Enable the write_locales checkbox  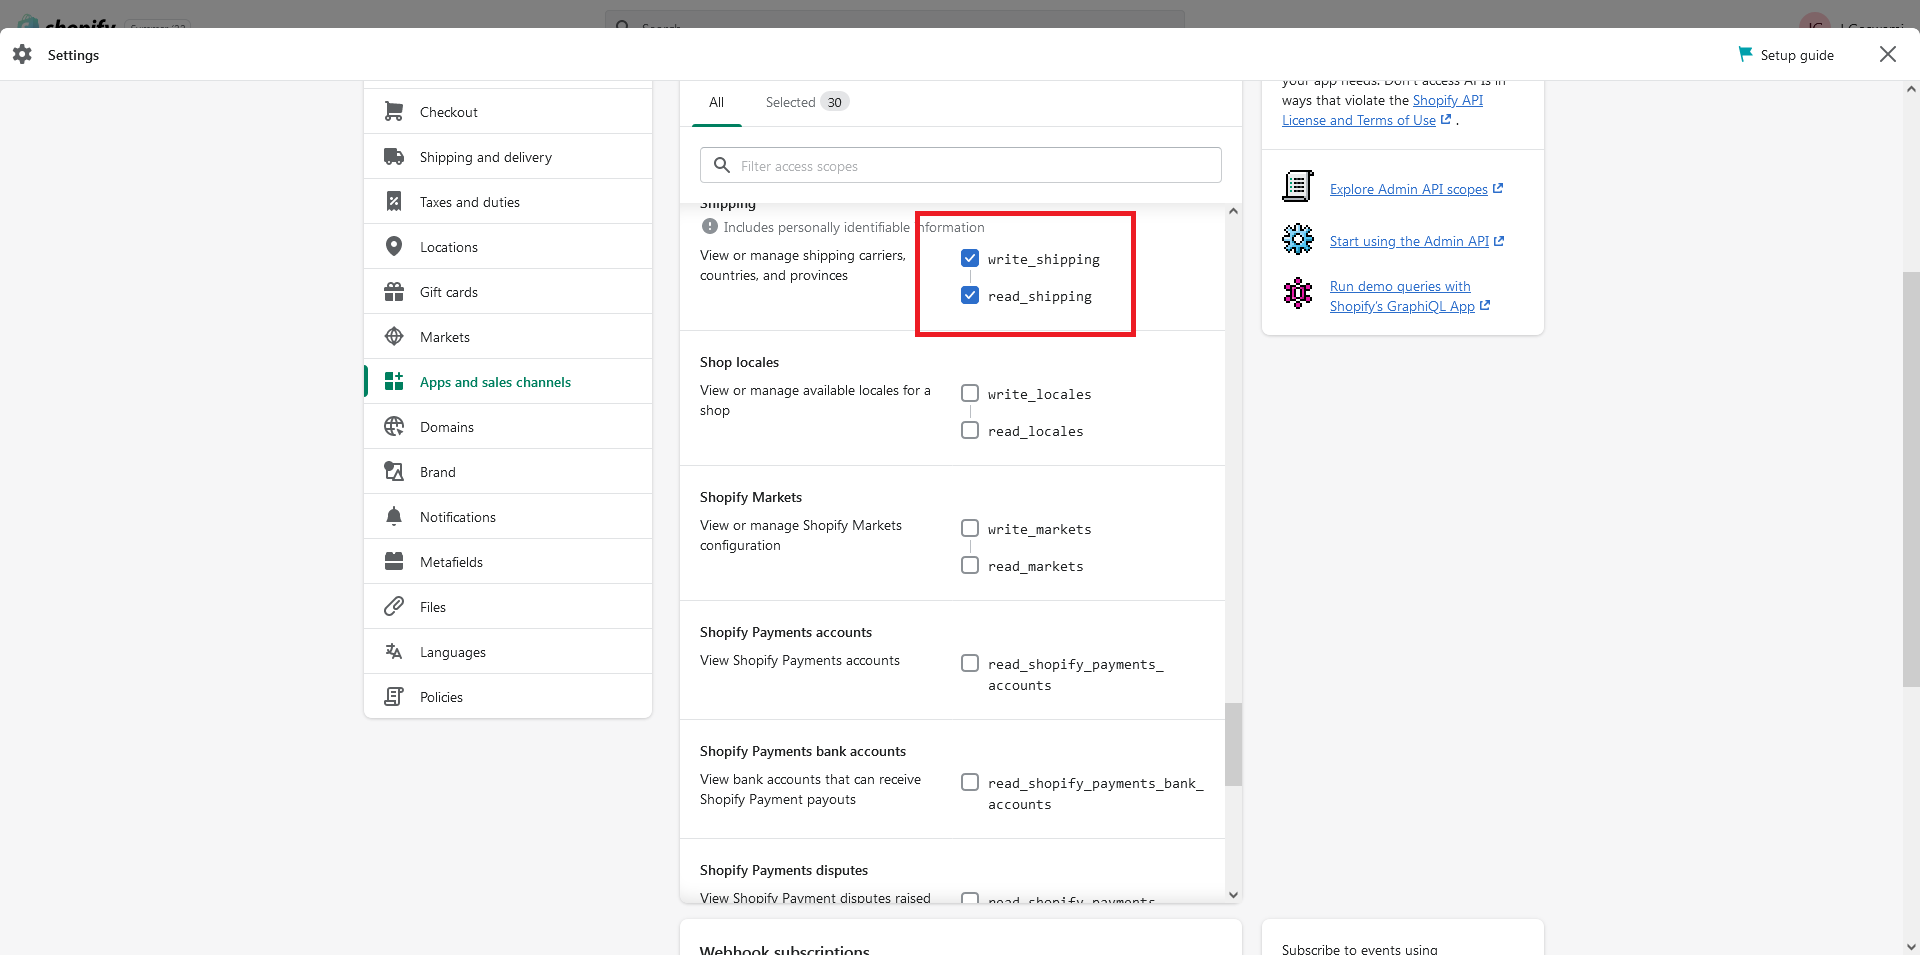tap(970, 393)
